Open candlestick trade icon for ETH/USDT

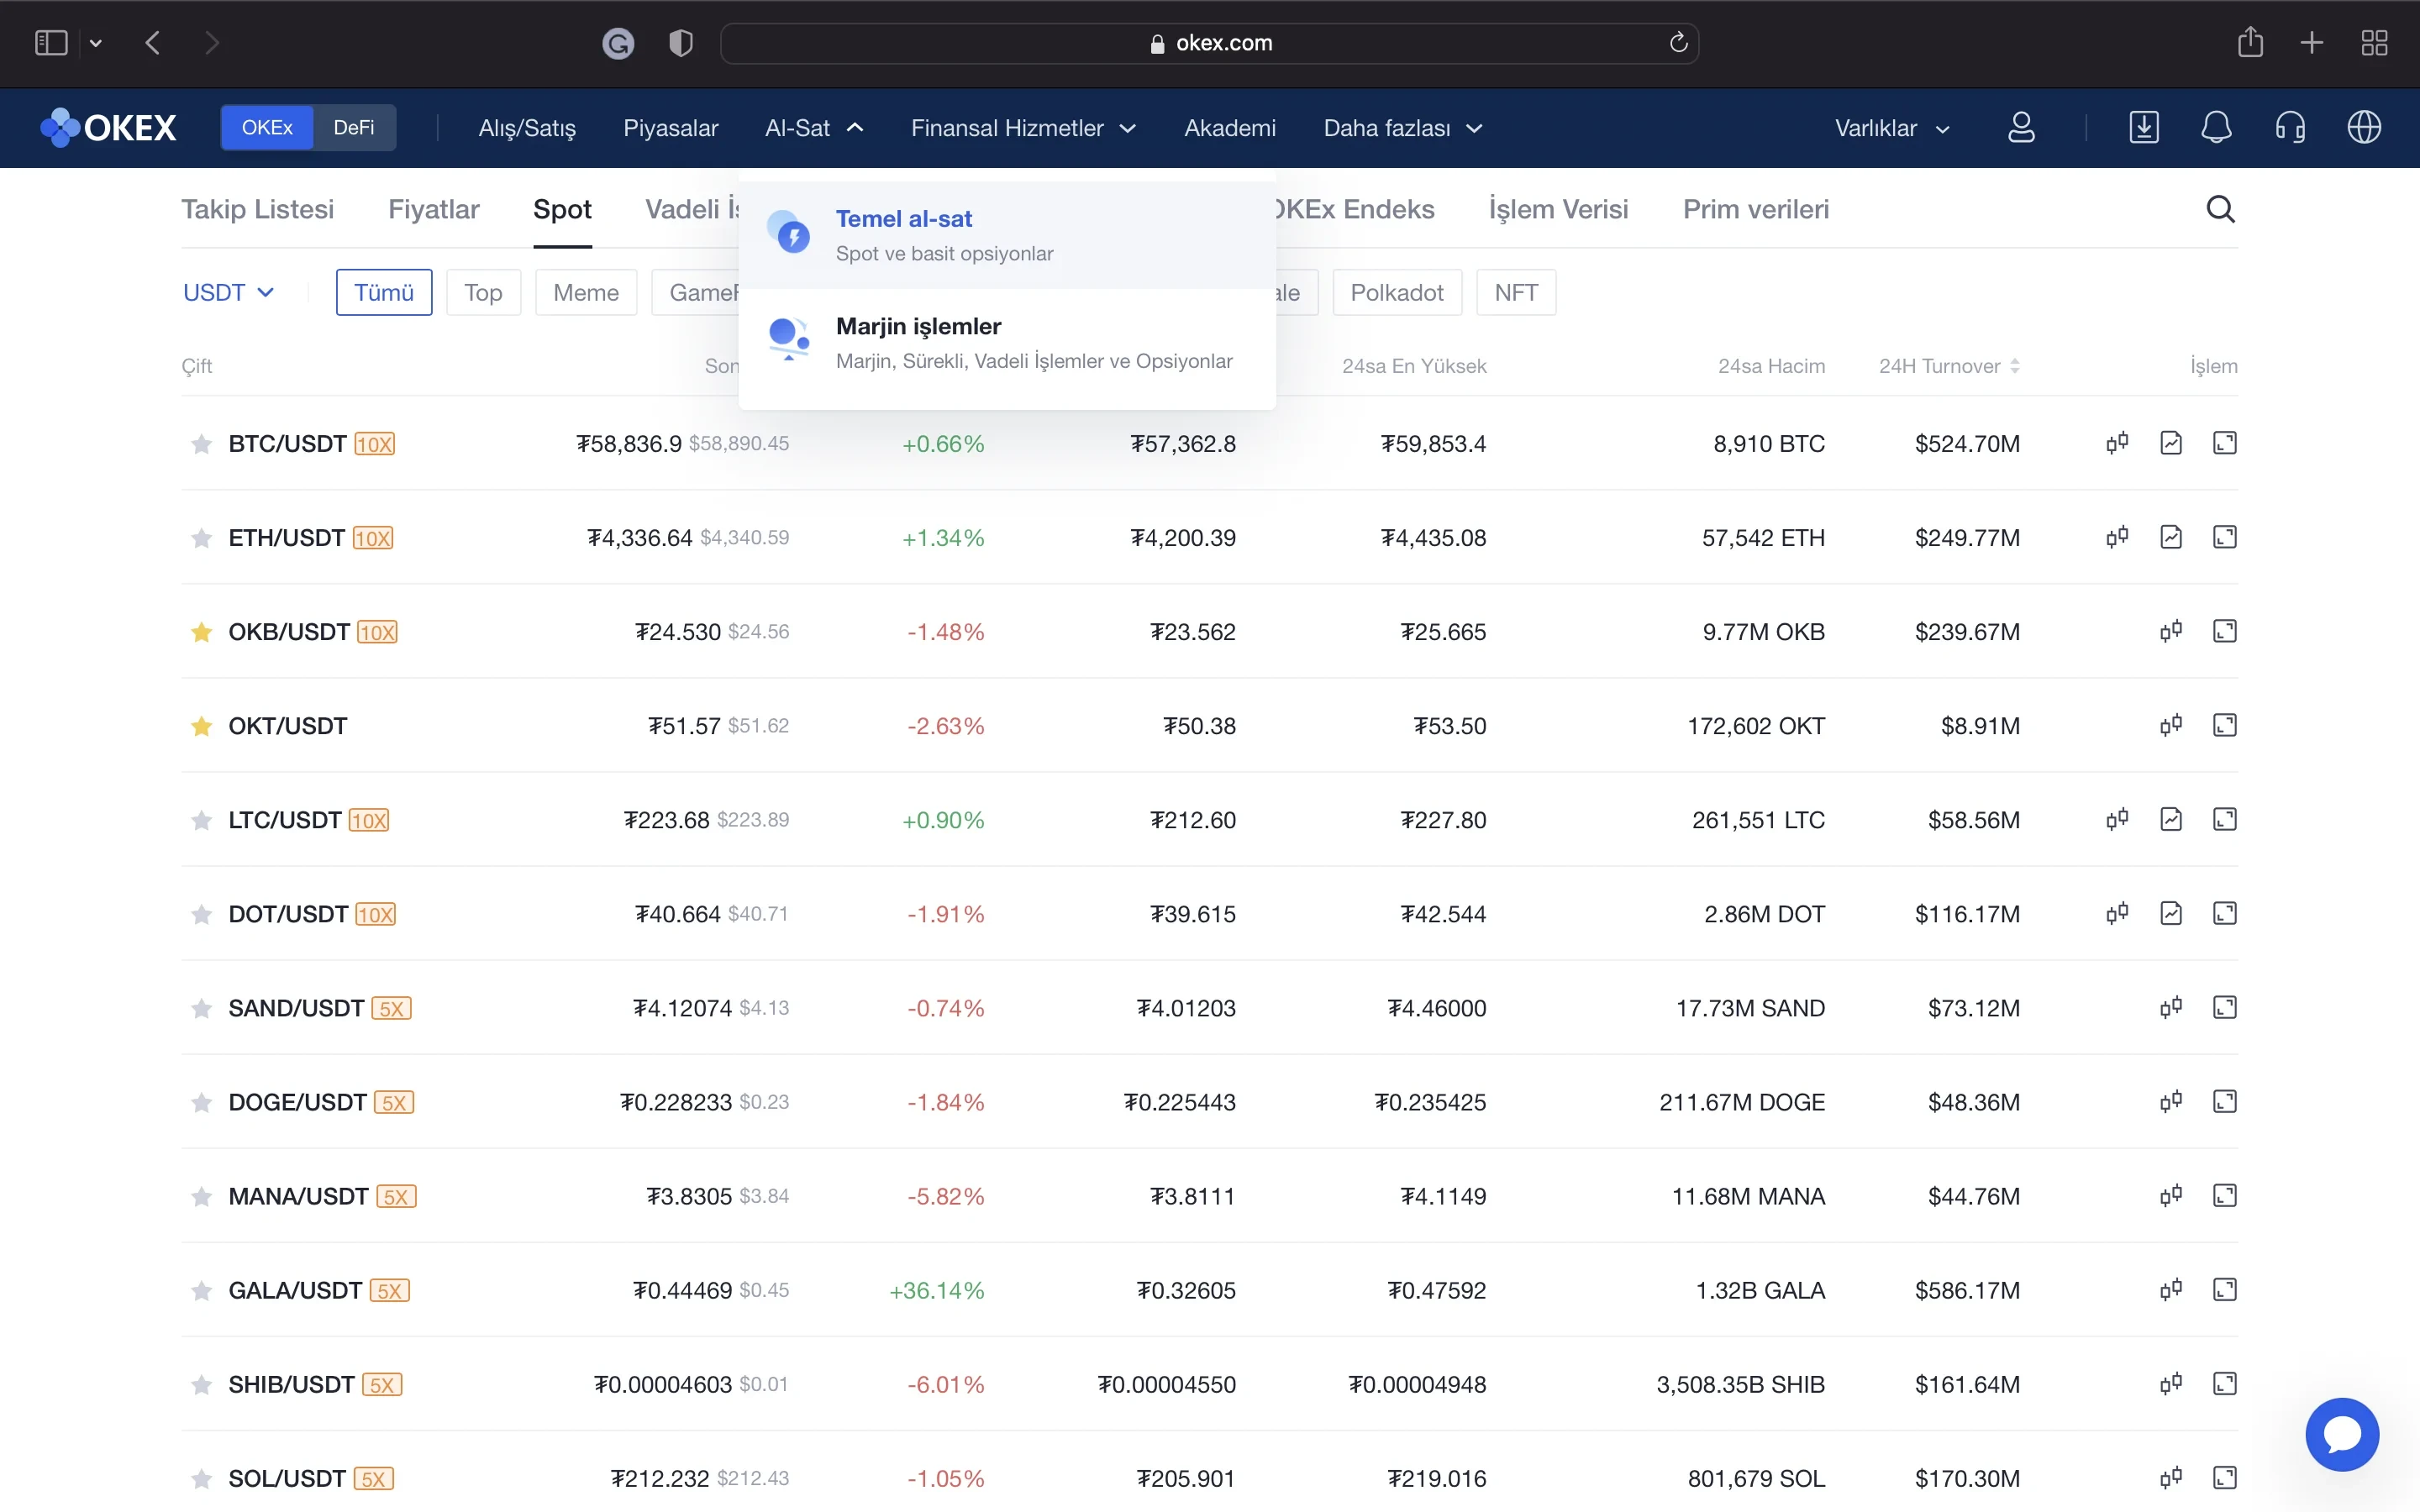point(2117,537)
